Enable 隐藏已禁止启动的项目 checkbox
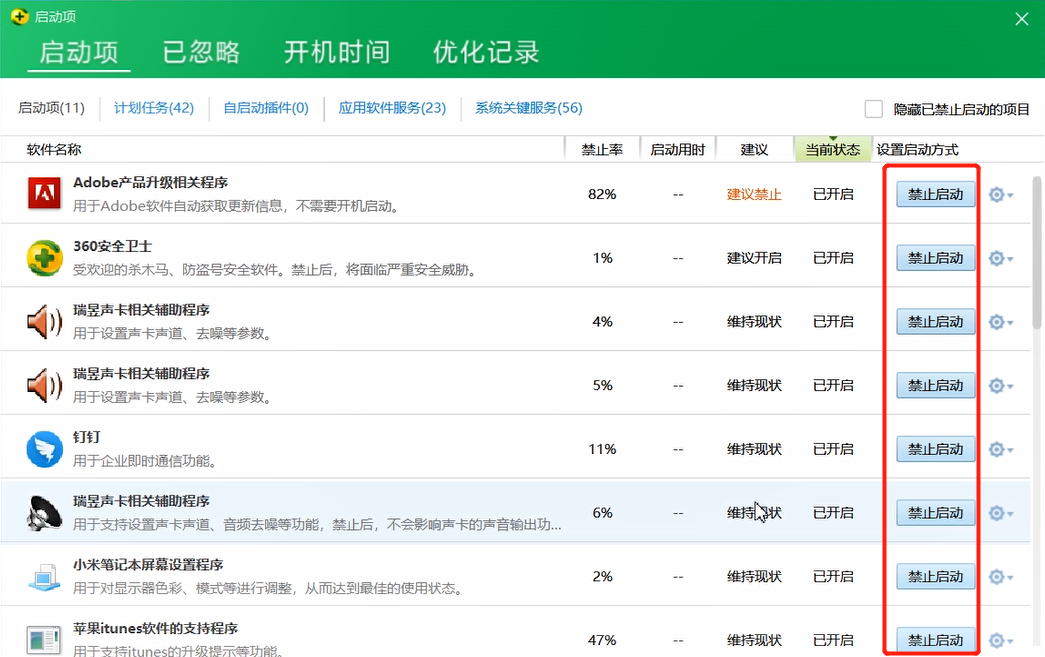The height and width of the screenshot is (657, 1045). (x=874, y=109)
